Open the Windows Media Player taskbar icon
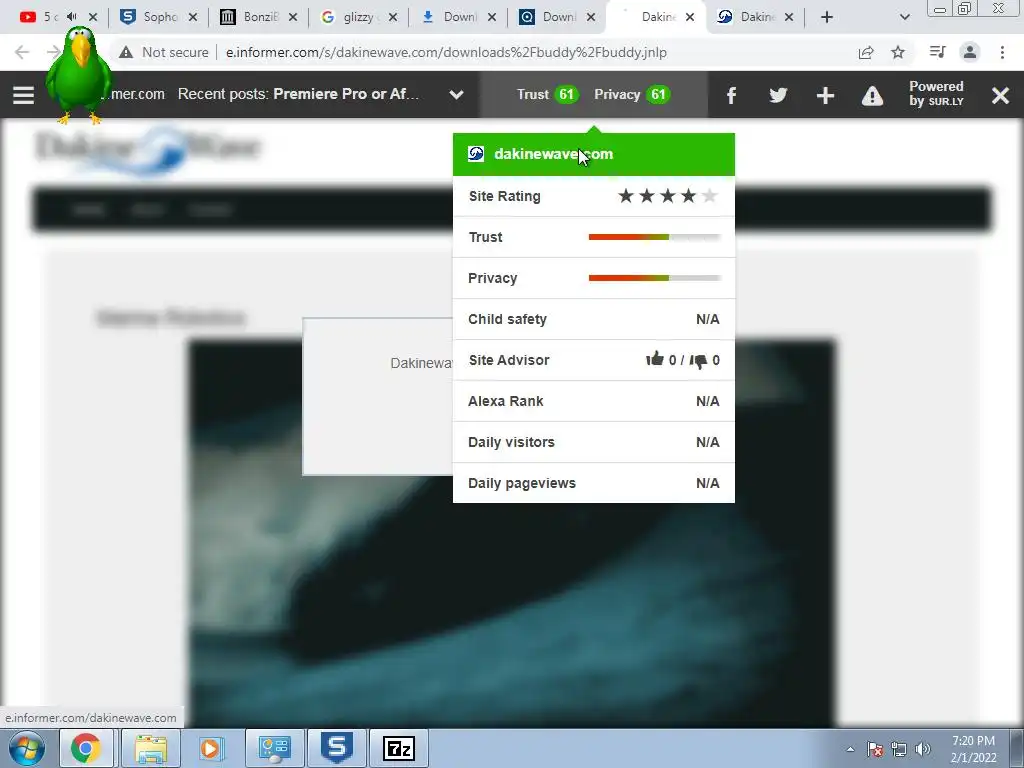1024x768 pixels. tap(211, 748)
